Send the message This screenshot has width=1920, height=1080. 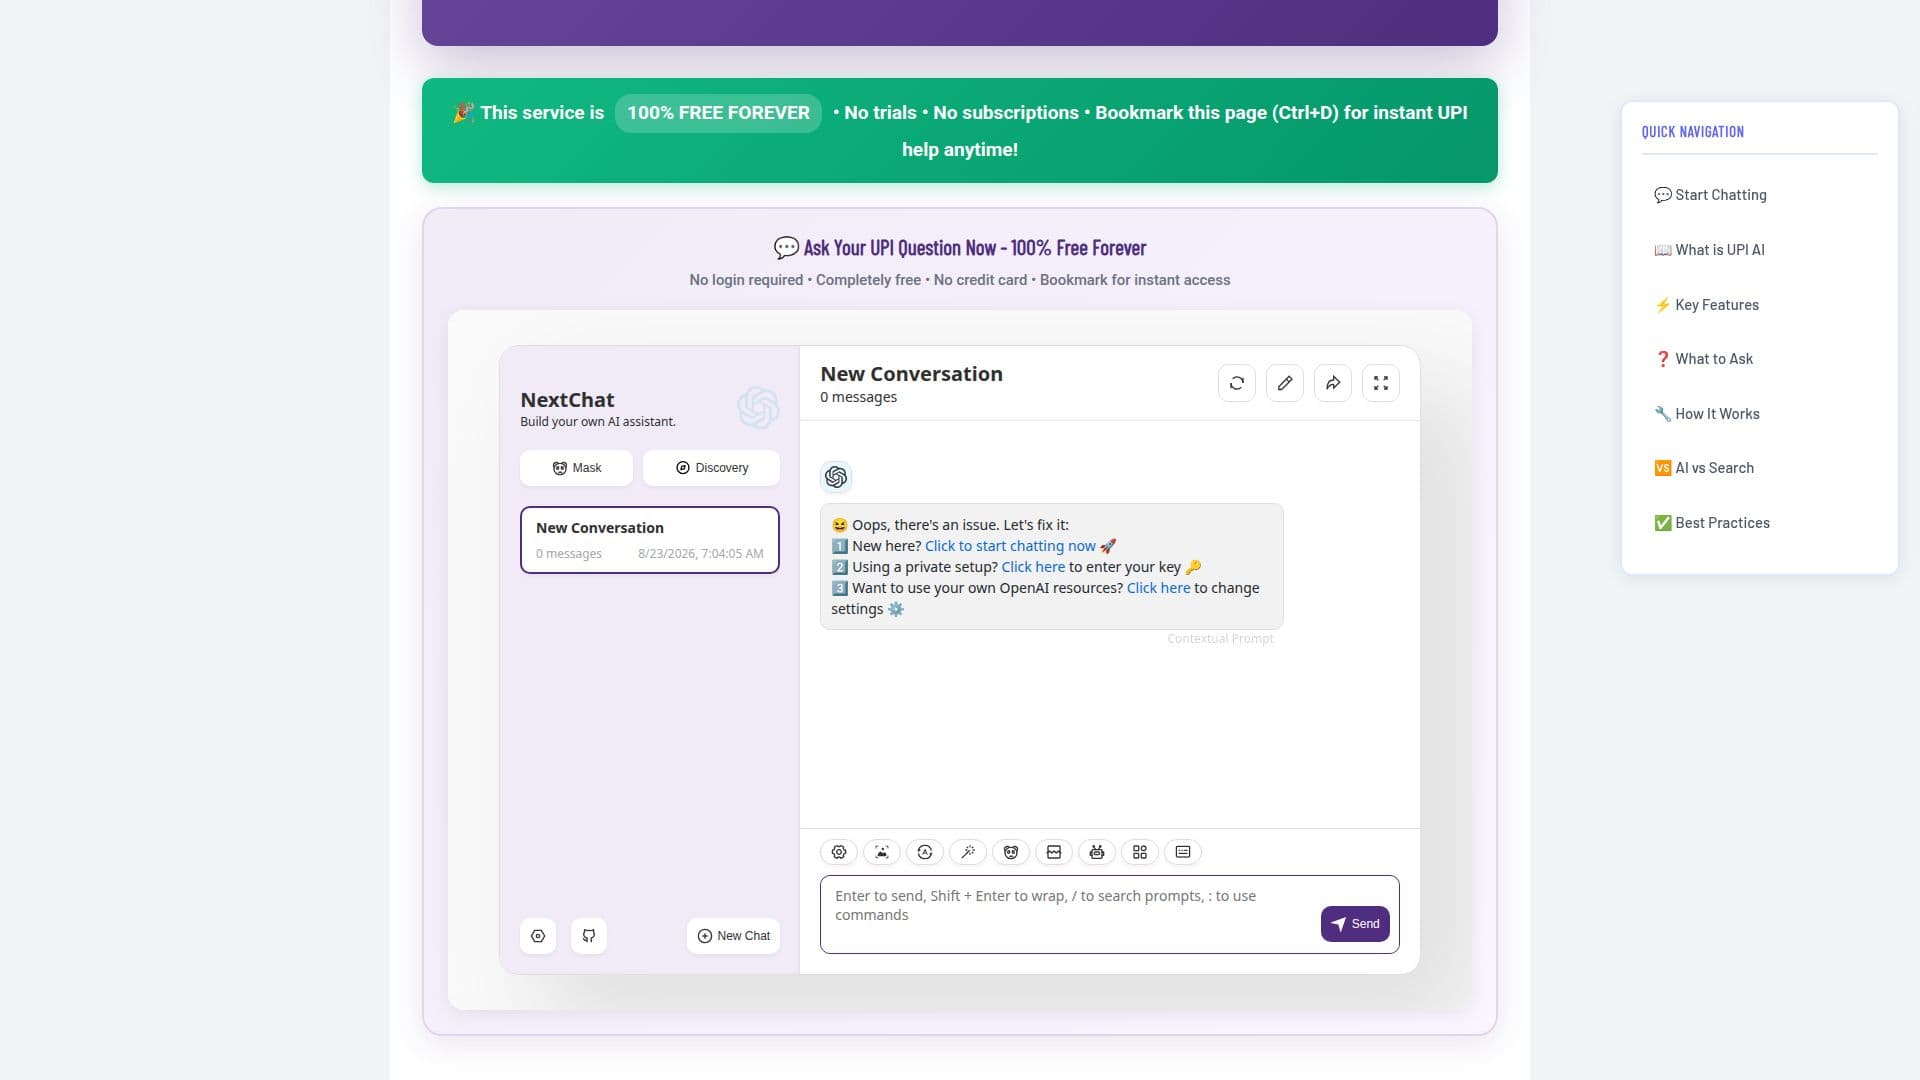tap(1355, 924)
